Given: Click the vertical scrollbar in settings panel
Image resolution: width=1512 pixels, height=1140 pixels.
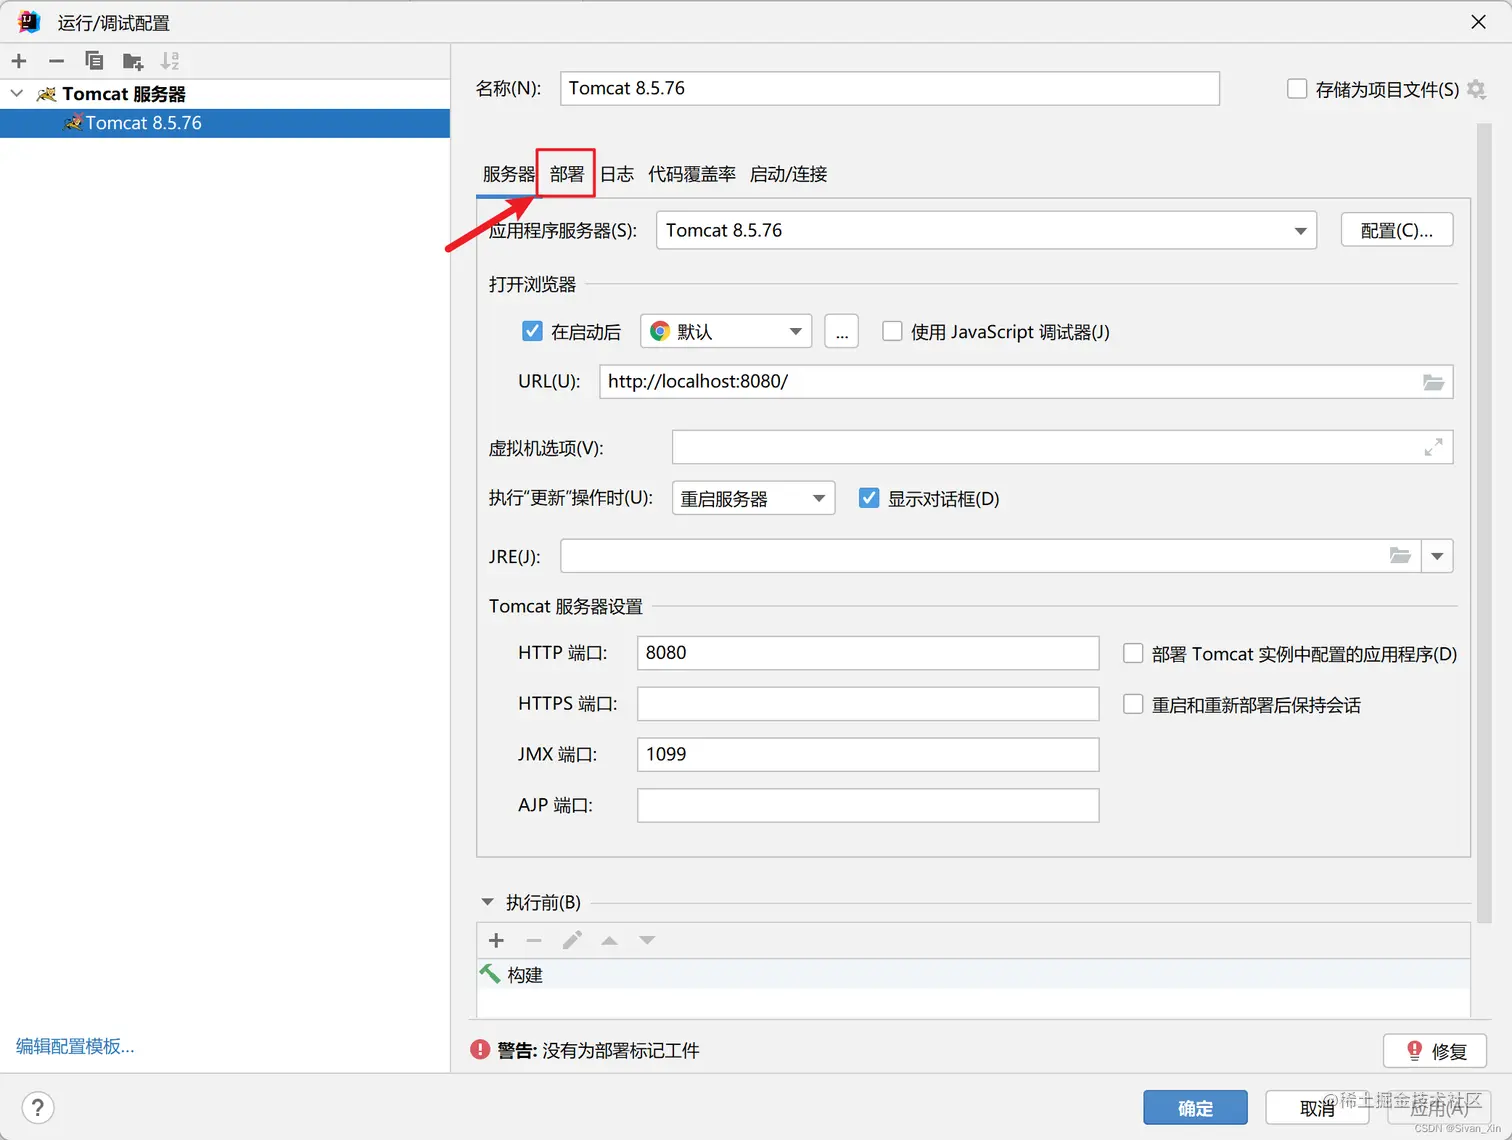Looking at the screenshot, I should [x=1484, y=523].
